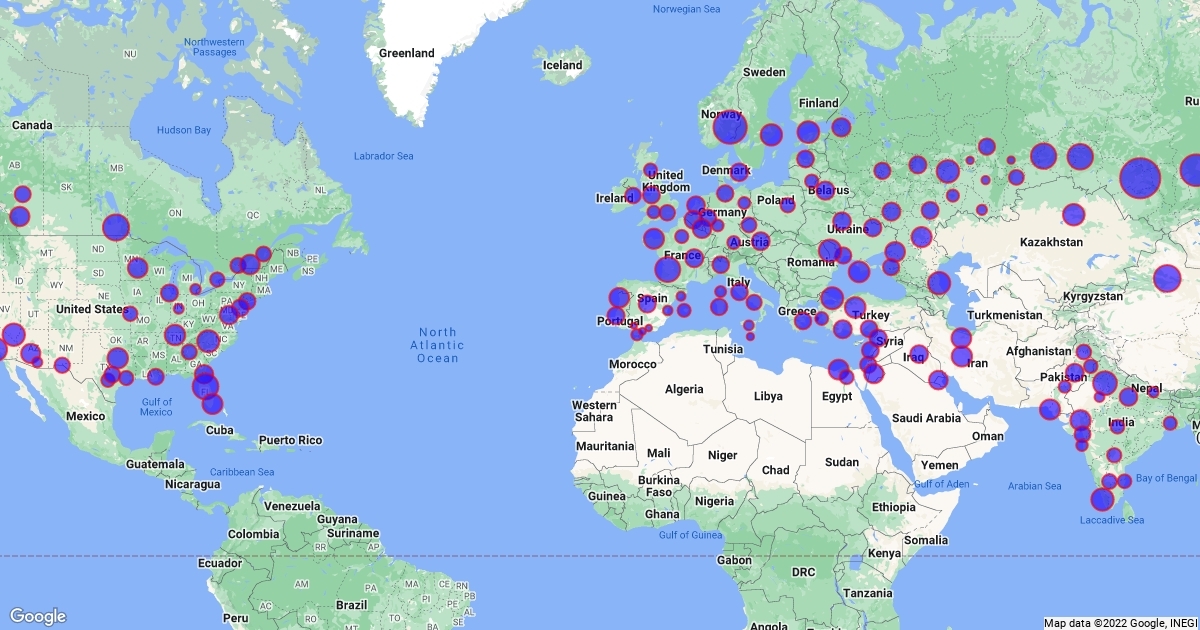Click the Iceland label
The width and height of the screenshot is (1200, 630).
(562, 65)
